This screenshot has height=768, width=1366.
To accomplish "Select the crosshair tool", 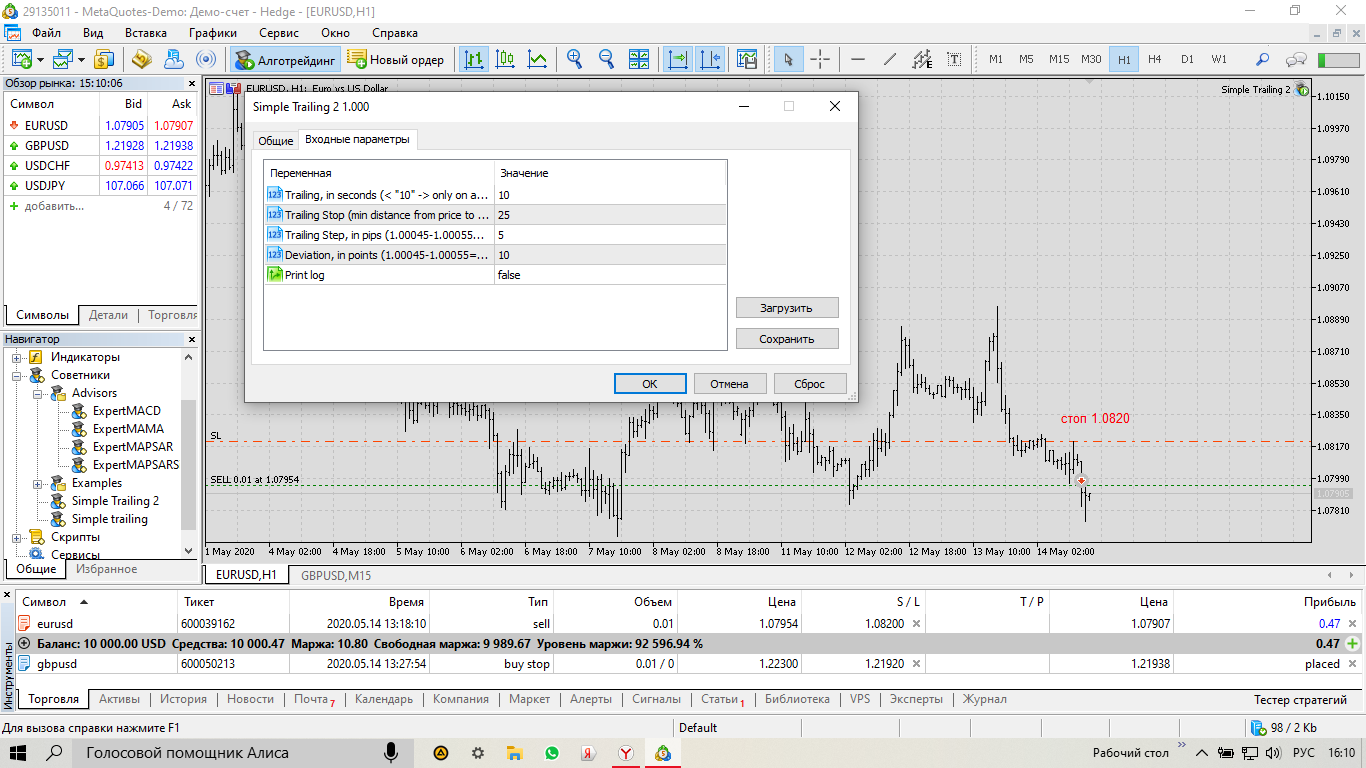I will [820, 59].
